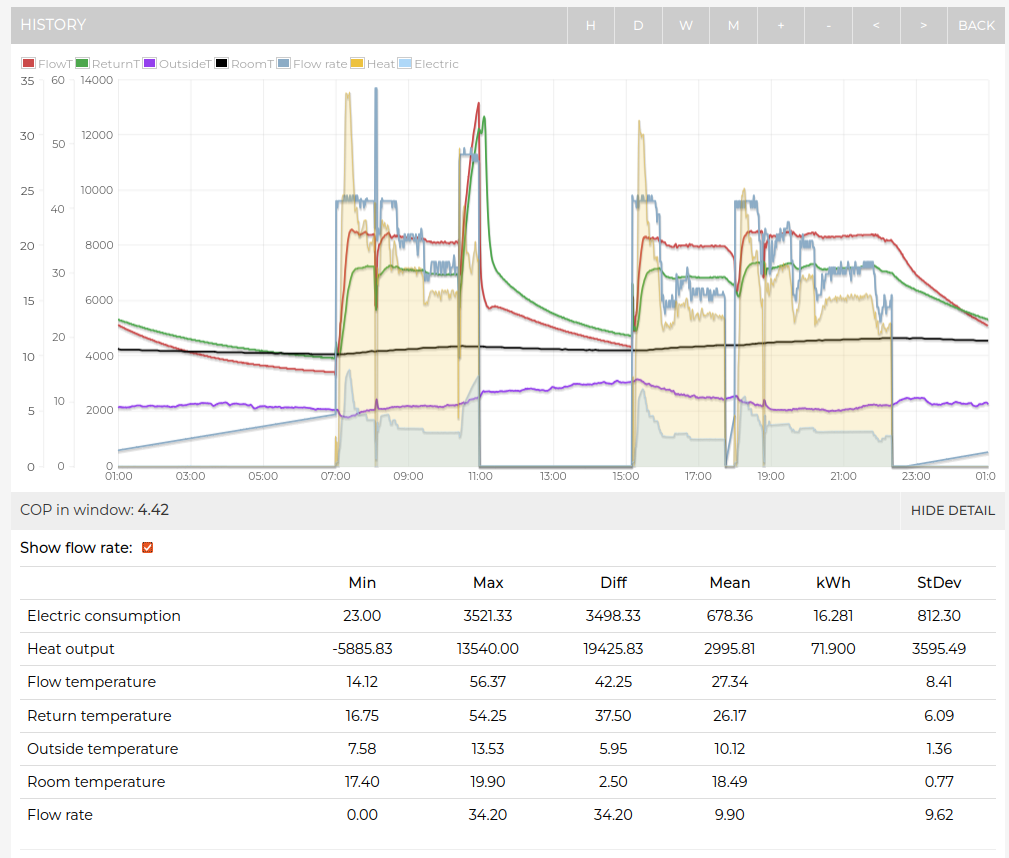
Task: Switch to weekly history view
Action: [x=686, y=25]
